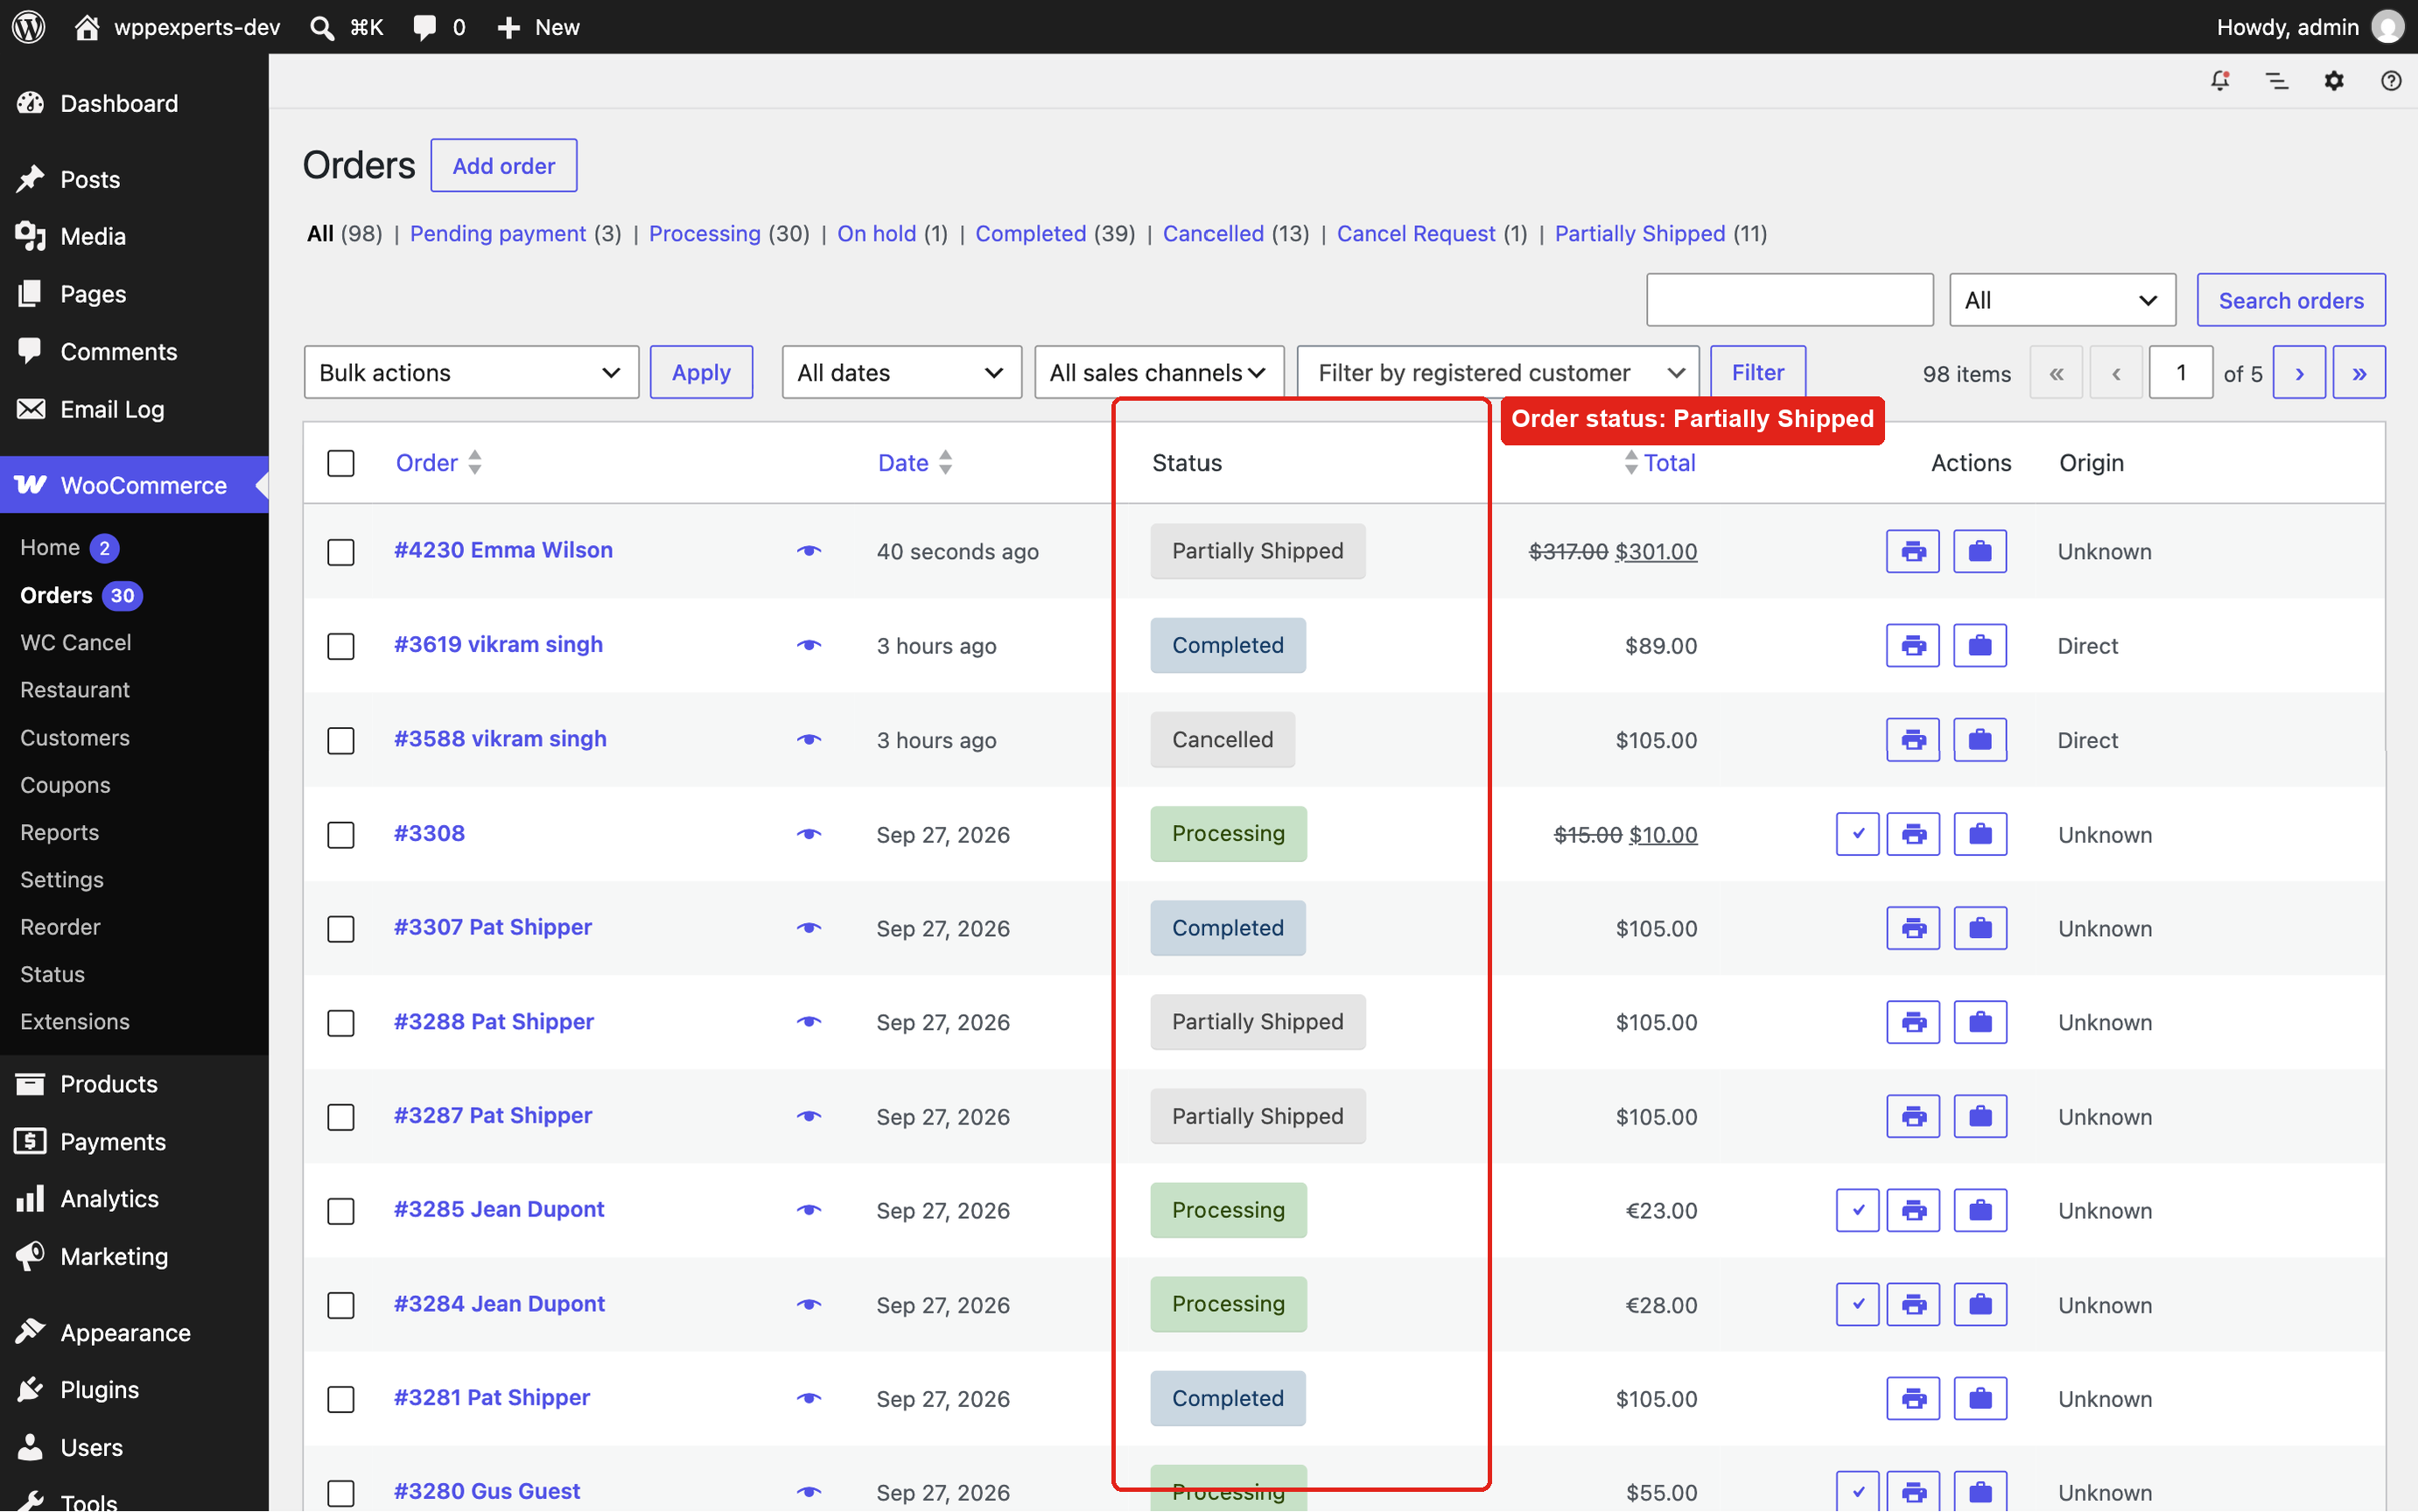This screenshot has width=2418, height=1512.
Task: Click briefcase icon for order #3281
Action: point(1980,1398)
